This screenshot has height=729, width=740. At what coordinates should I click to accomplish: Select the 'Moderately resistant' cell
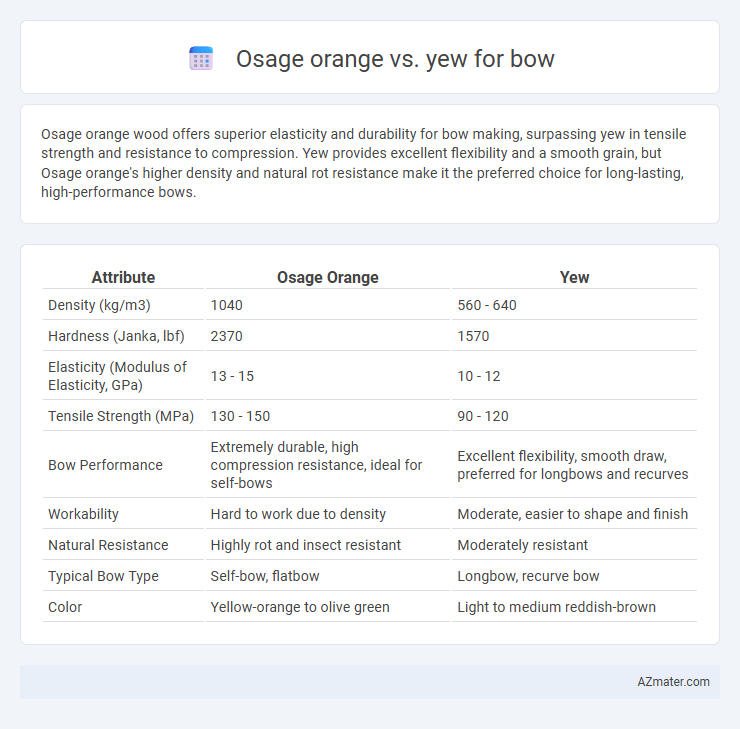[x=522, y=545]
